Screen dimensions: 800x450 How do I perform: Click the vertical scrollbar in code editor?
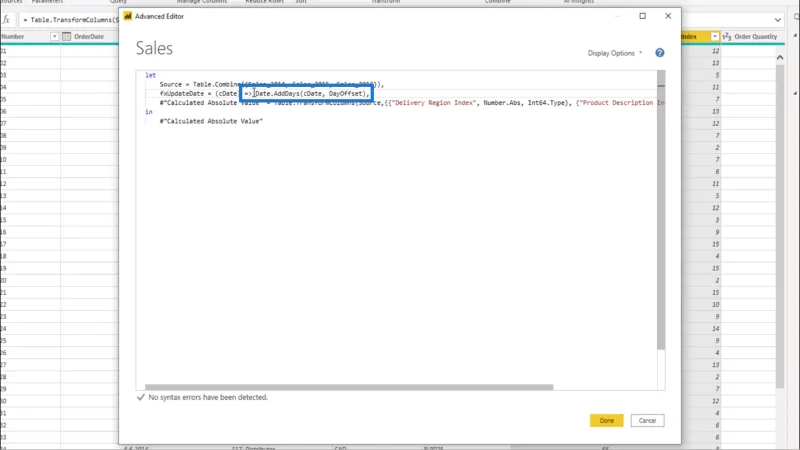pyautogui.click(x=661, y=210)
